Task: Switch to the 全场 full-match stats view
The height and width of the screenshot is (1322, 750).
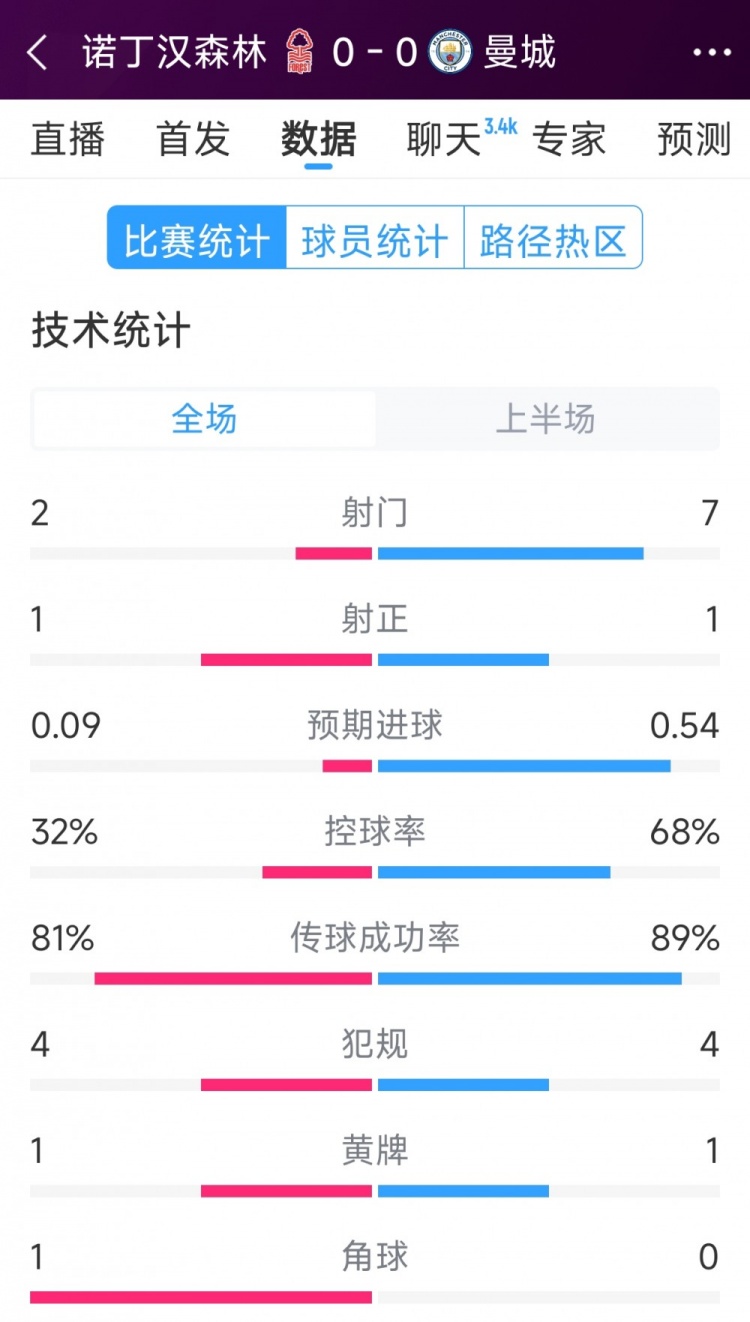Action: [202, 420]
